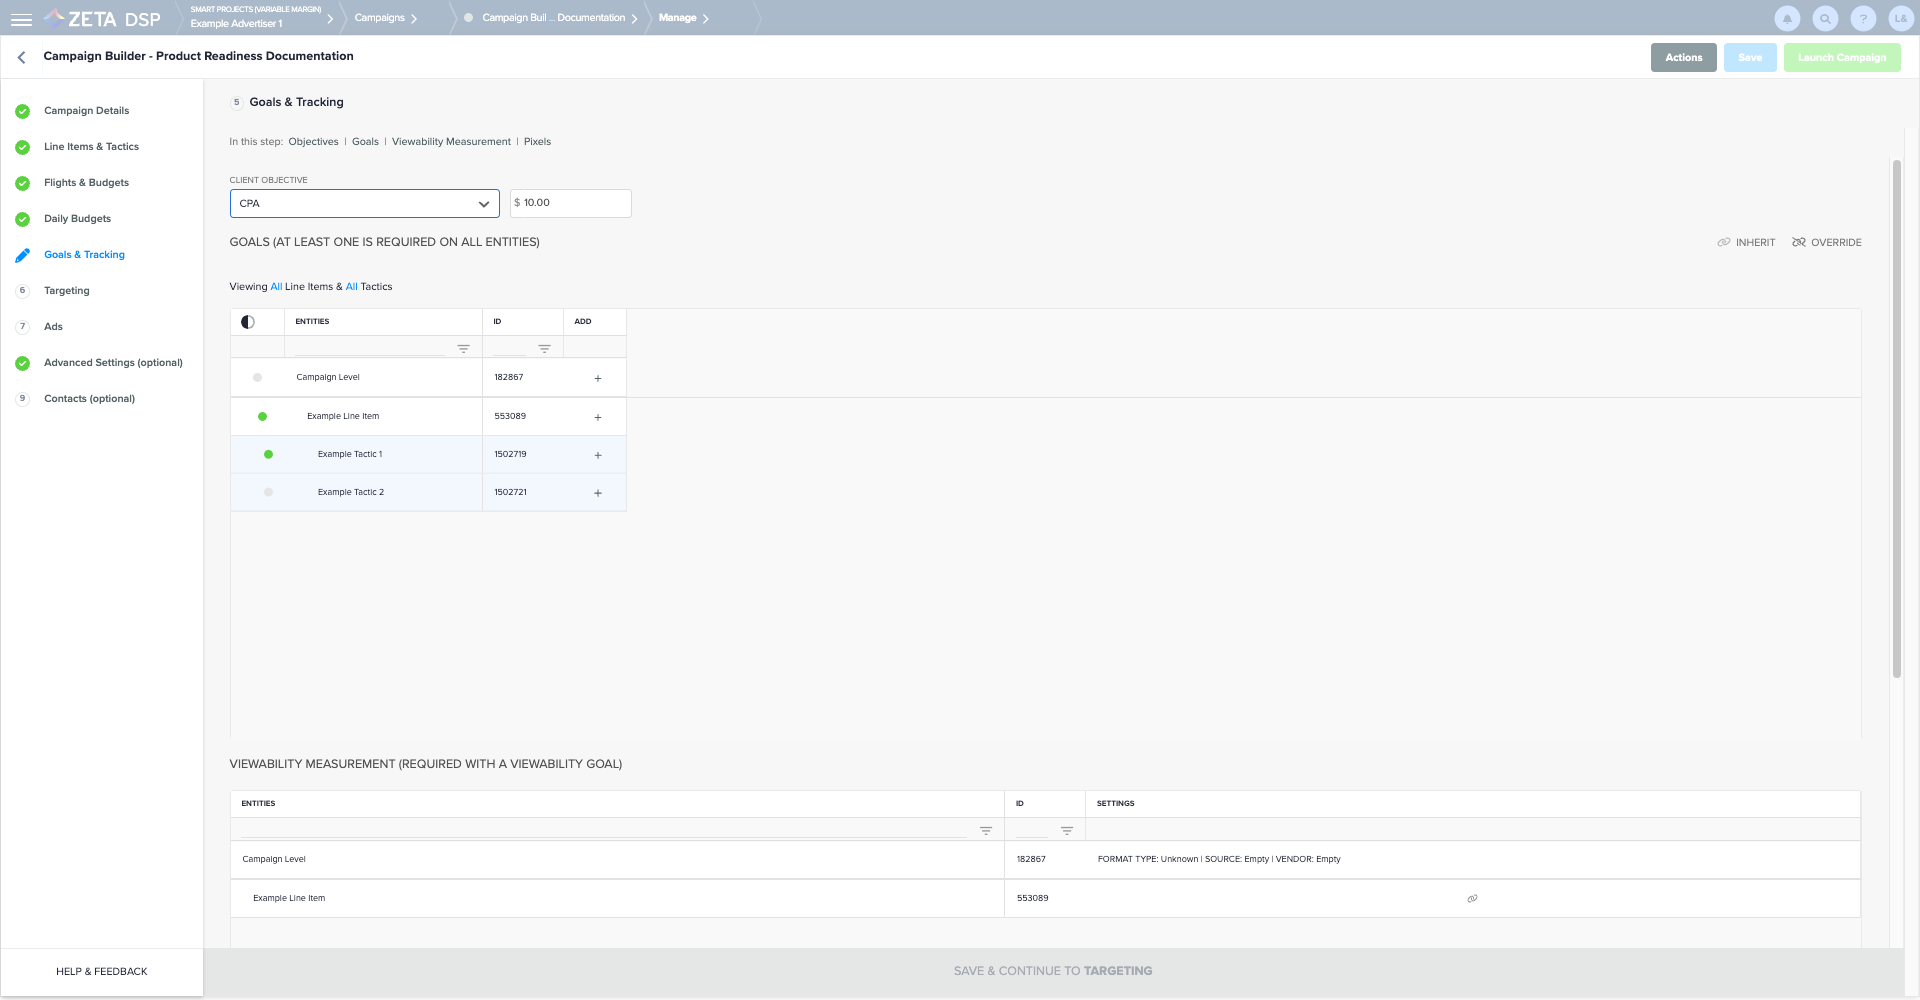The width and height of the screenshot is (1920, 1000).
Task: Click link icon in Example Line Item viewability row
Action: [x=1472, y=898]
